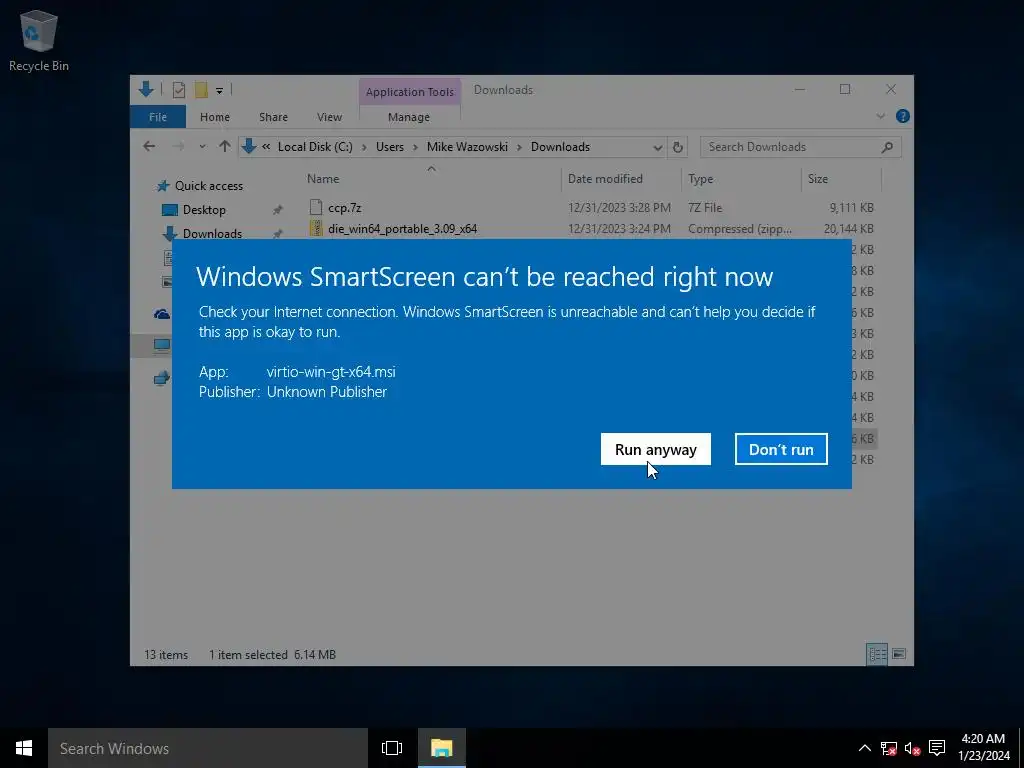Click 9,111 KB size of ccp.7z

click(x=852, y=208)
